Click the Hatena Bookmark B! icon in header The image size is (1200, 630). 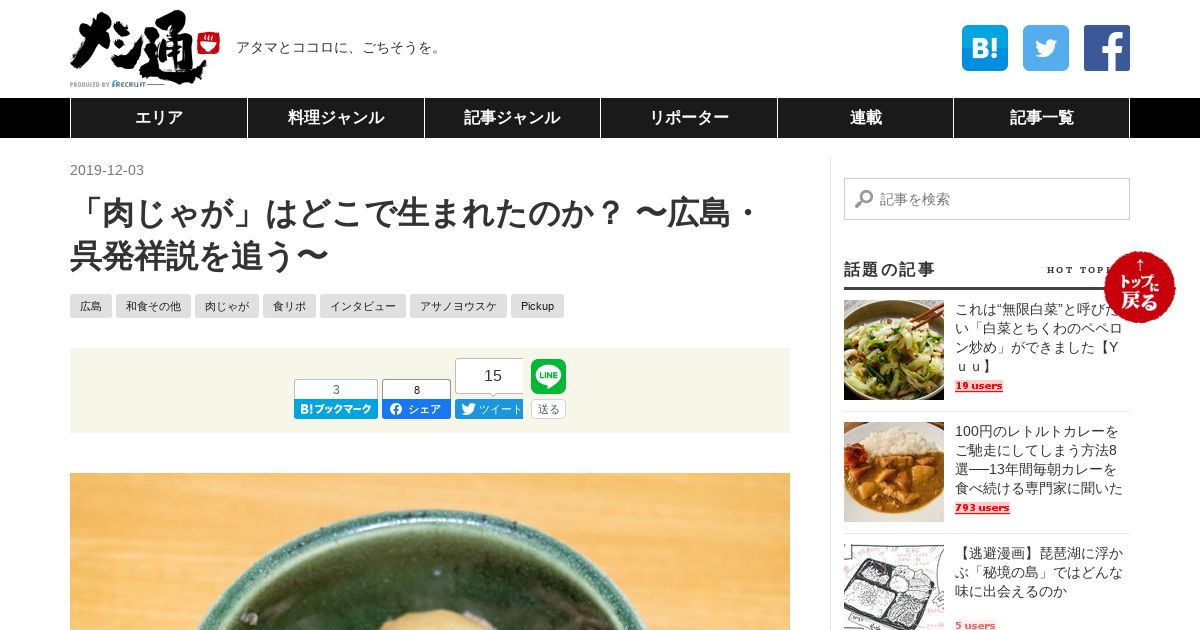coord(985,48)
